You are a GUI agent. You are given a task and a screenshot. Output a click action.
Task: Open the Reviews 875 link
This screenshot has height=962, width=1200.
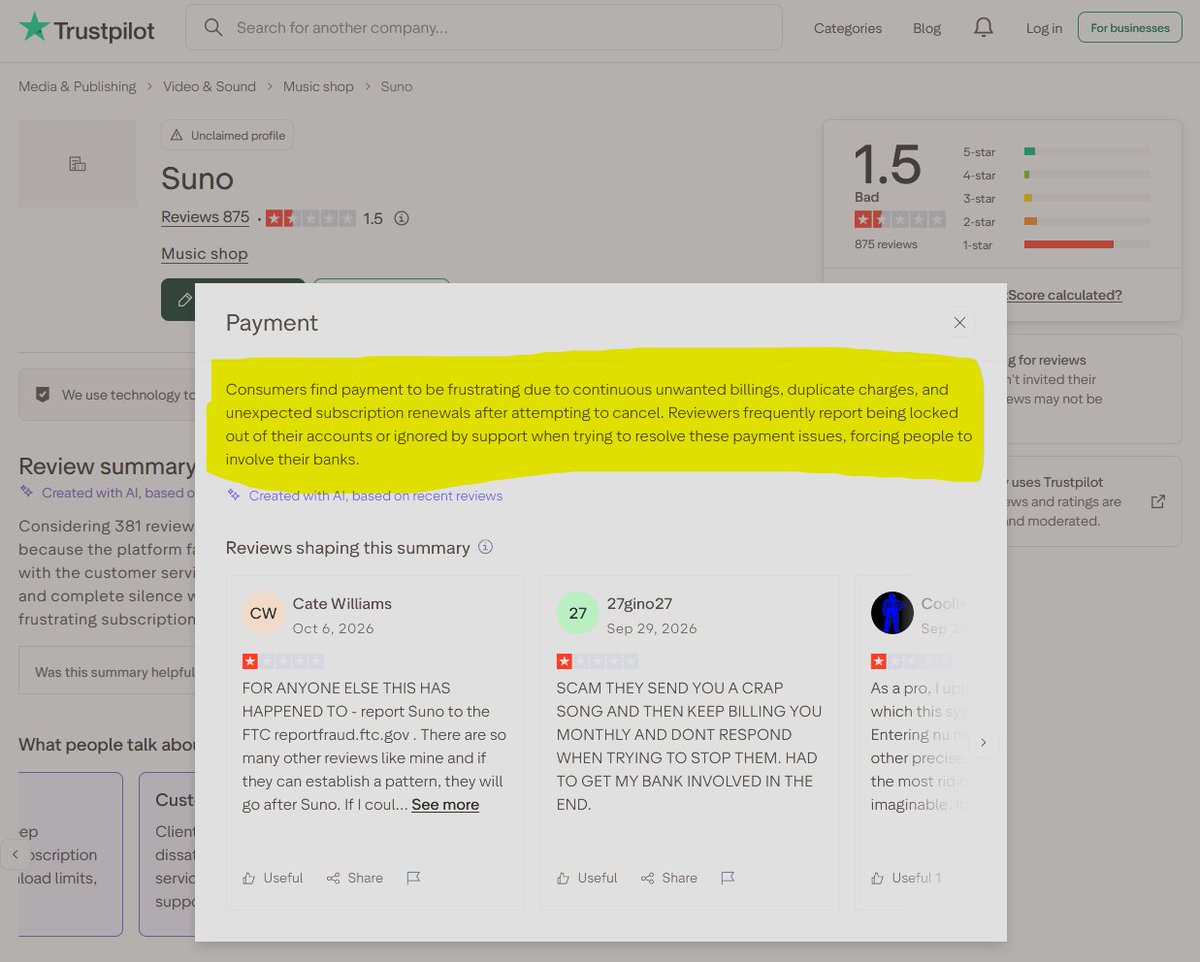coord(205,217)
